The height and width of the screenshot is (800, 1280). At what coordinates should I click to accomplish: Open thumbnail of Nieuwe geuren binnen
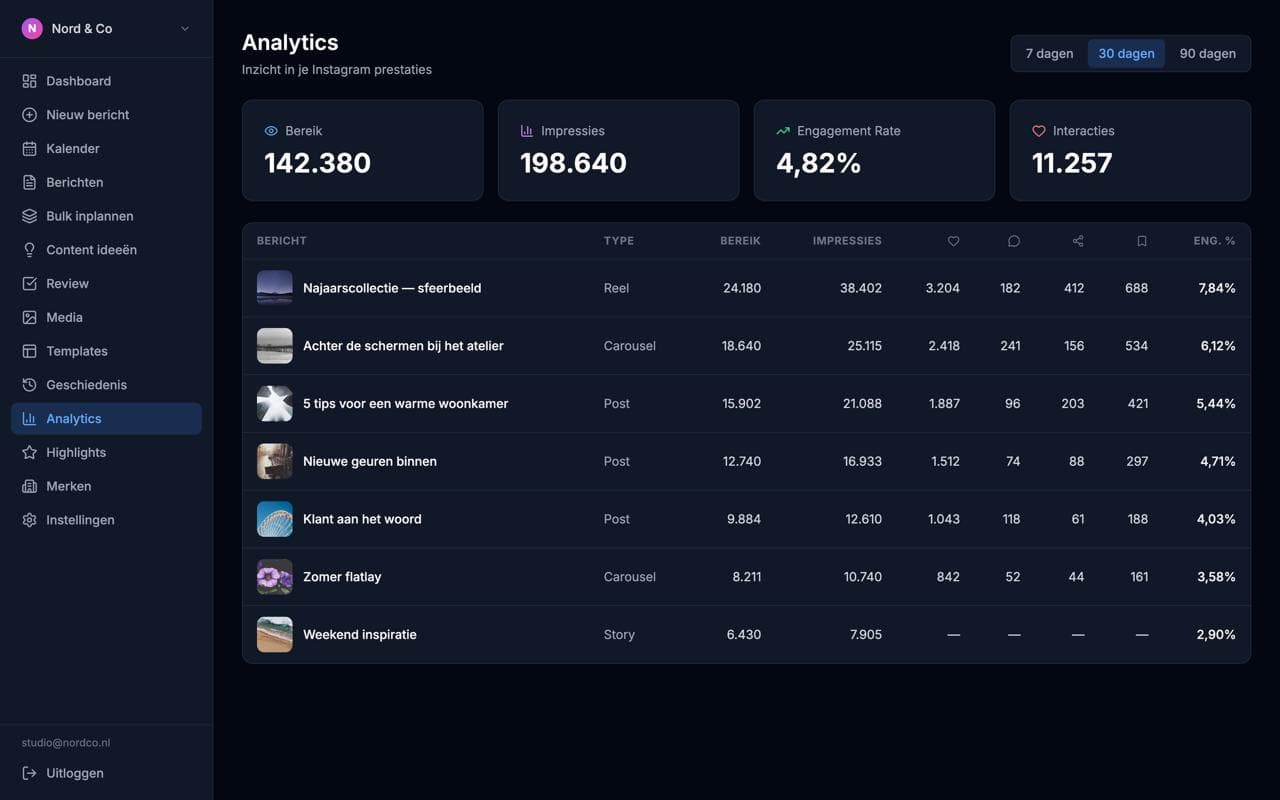pos(275,461)
